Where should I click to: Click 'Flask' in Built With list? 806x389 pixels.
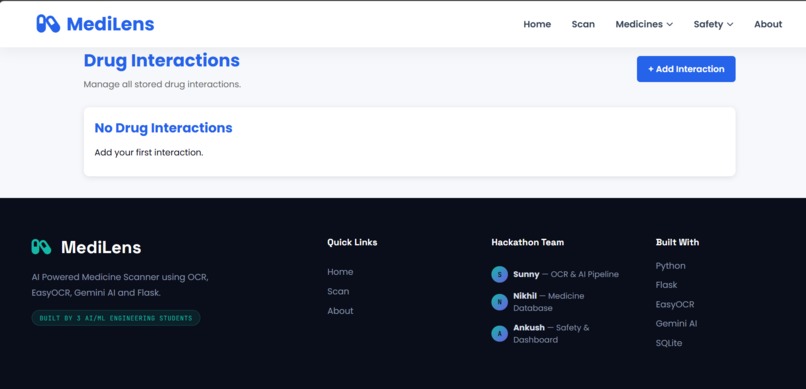tap(666, 285)
